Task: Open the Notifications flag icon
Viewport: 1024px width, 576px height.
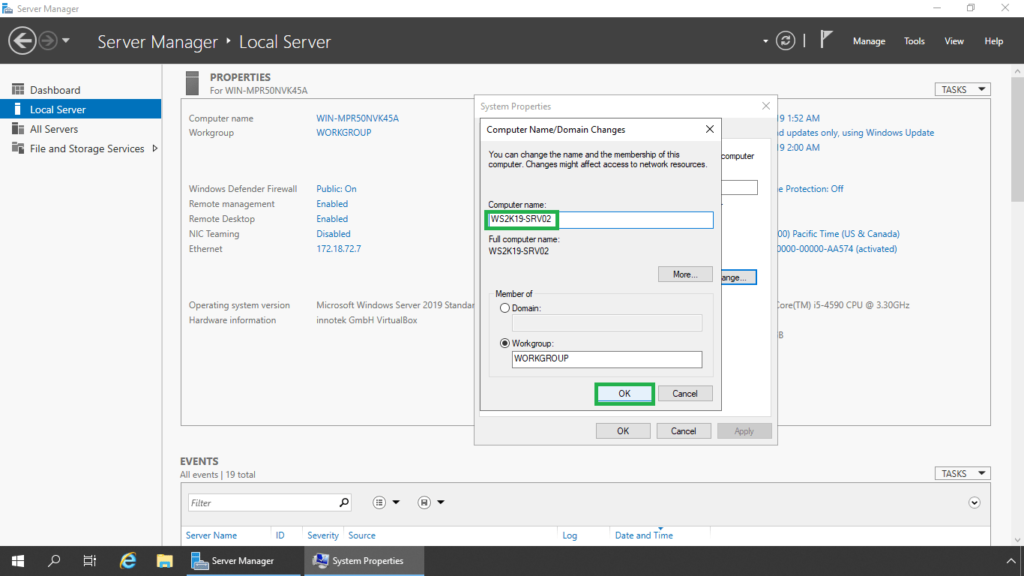Action: click(826, 40)
